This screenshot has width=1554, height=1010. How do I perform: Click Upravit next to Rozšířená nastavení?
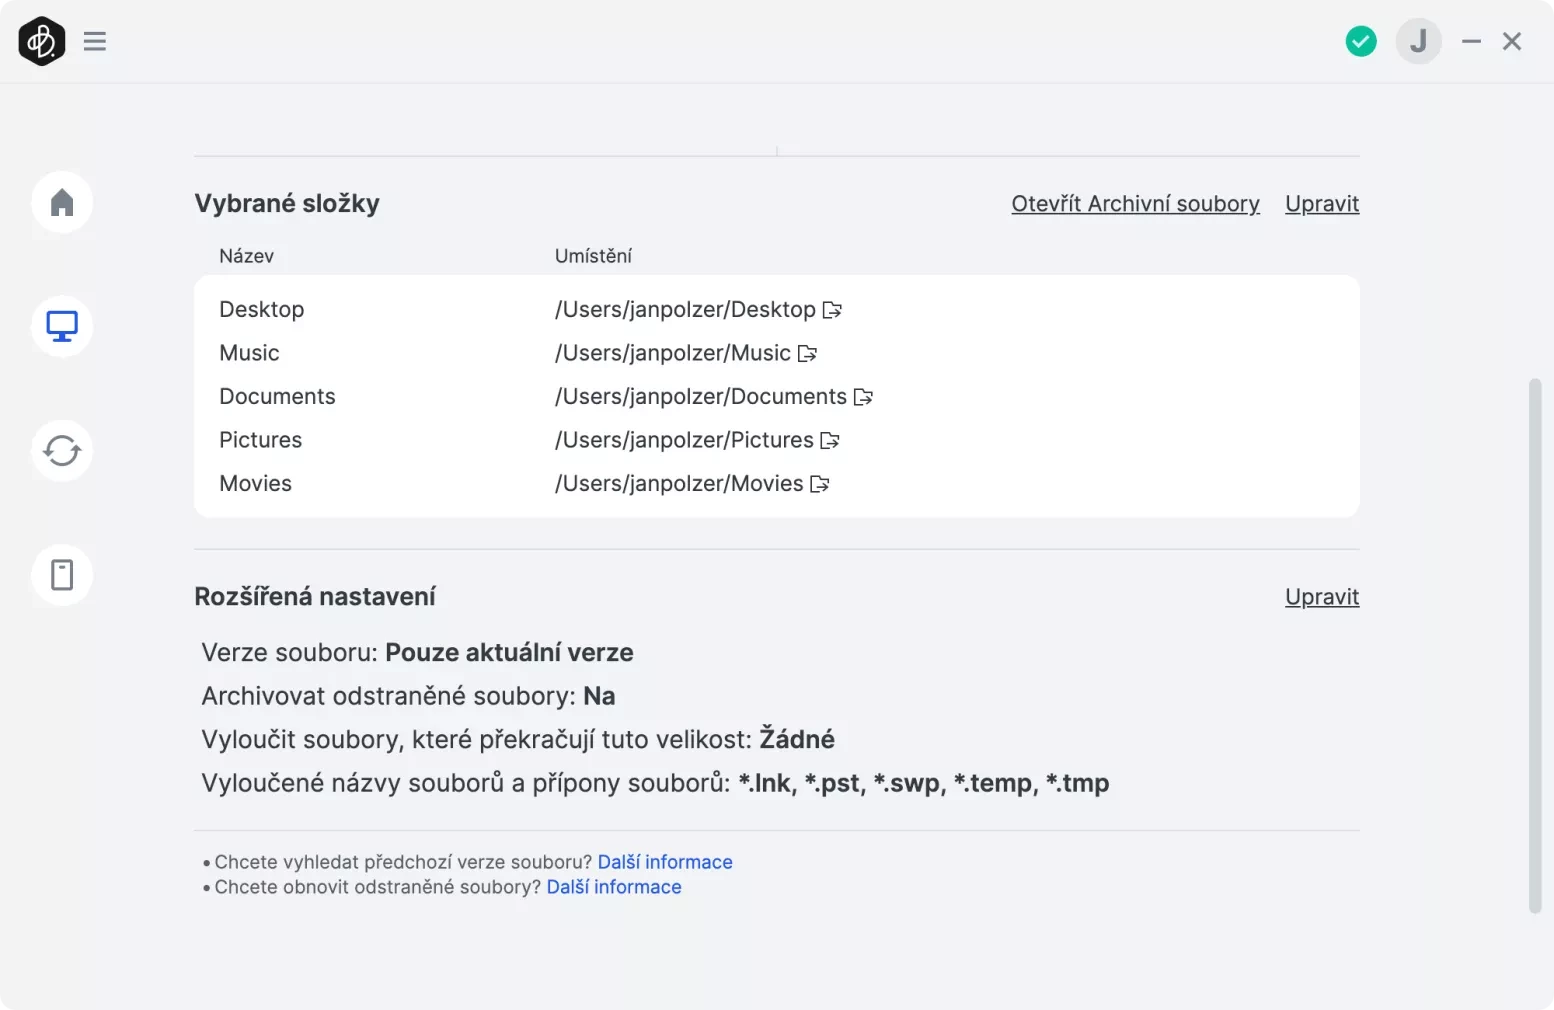tap(1322, 597)
